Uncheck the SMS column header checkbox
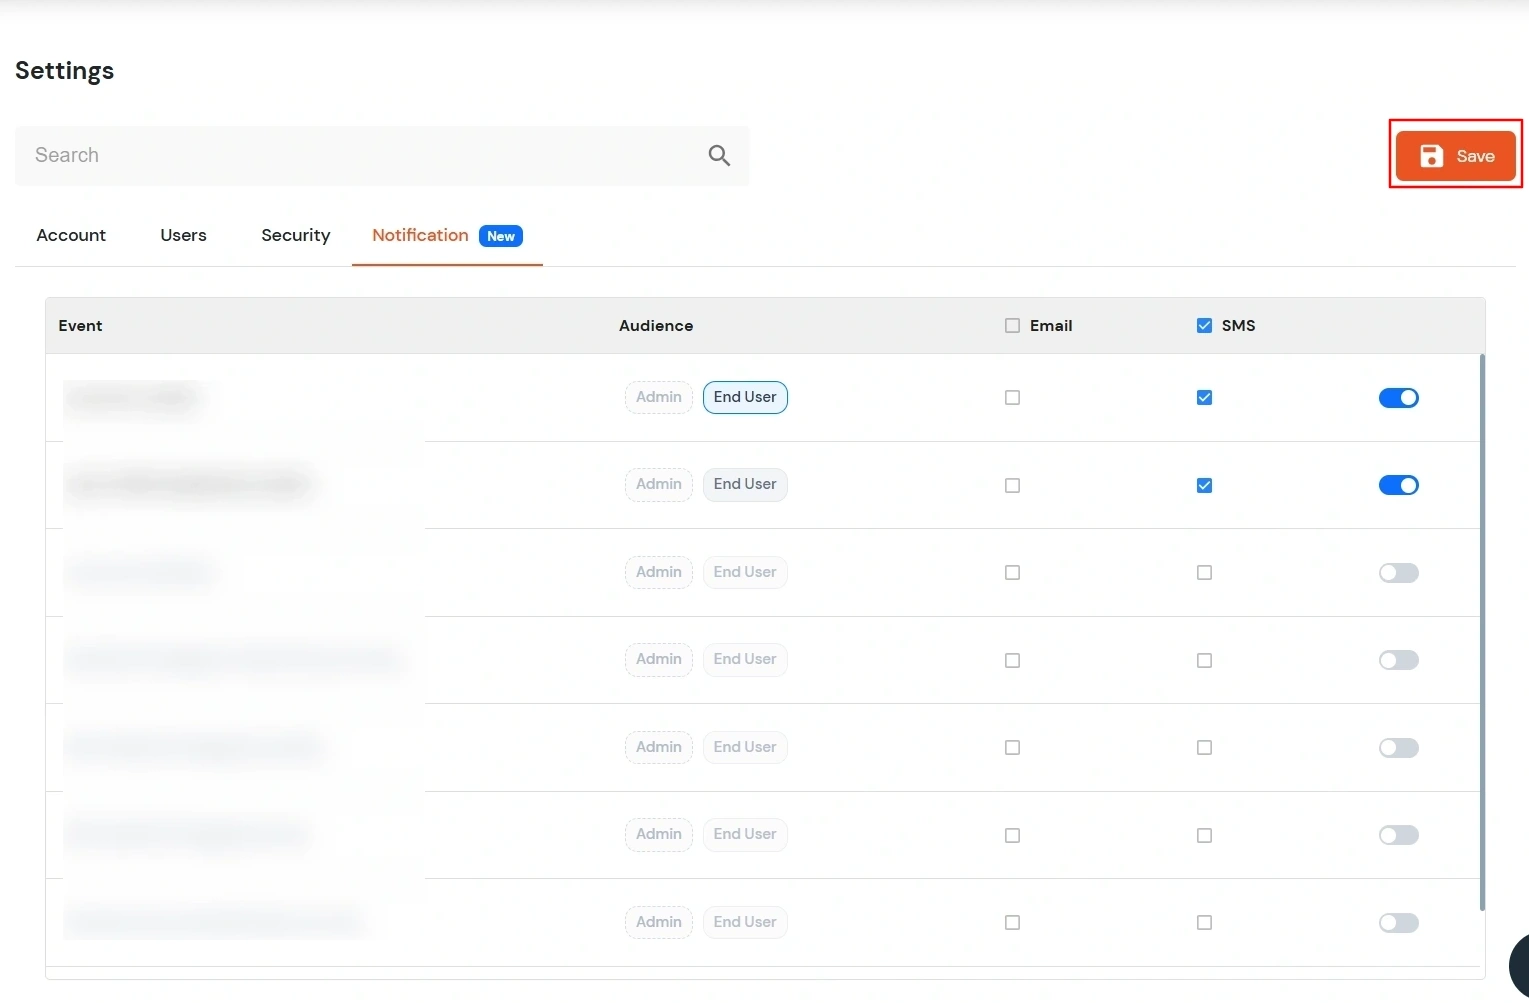This screenshot has width=1529, height=1003. 1204,326
